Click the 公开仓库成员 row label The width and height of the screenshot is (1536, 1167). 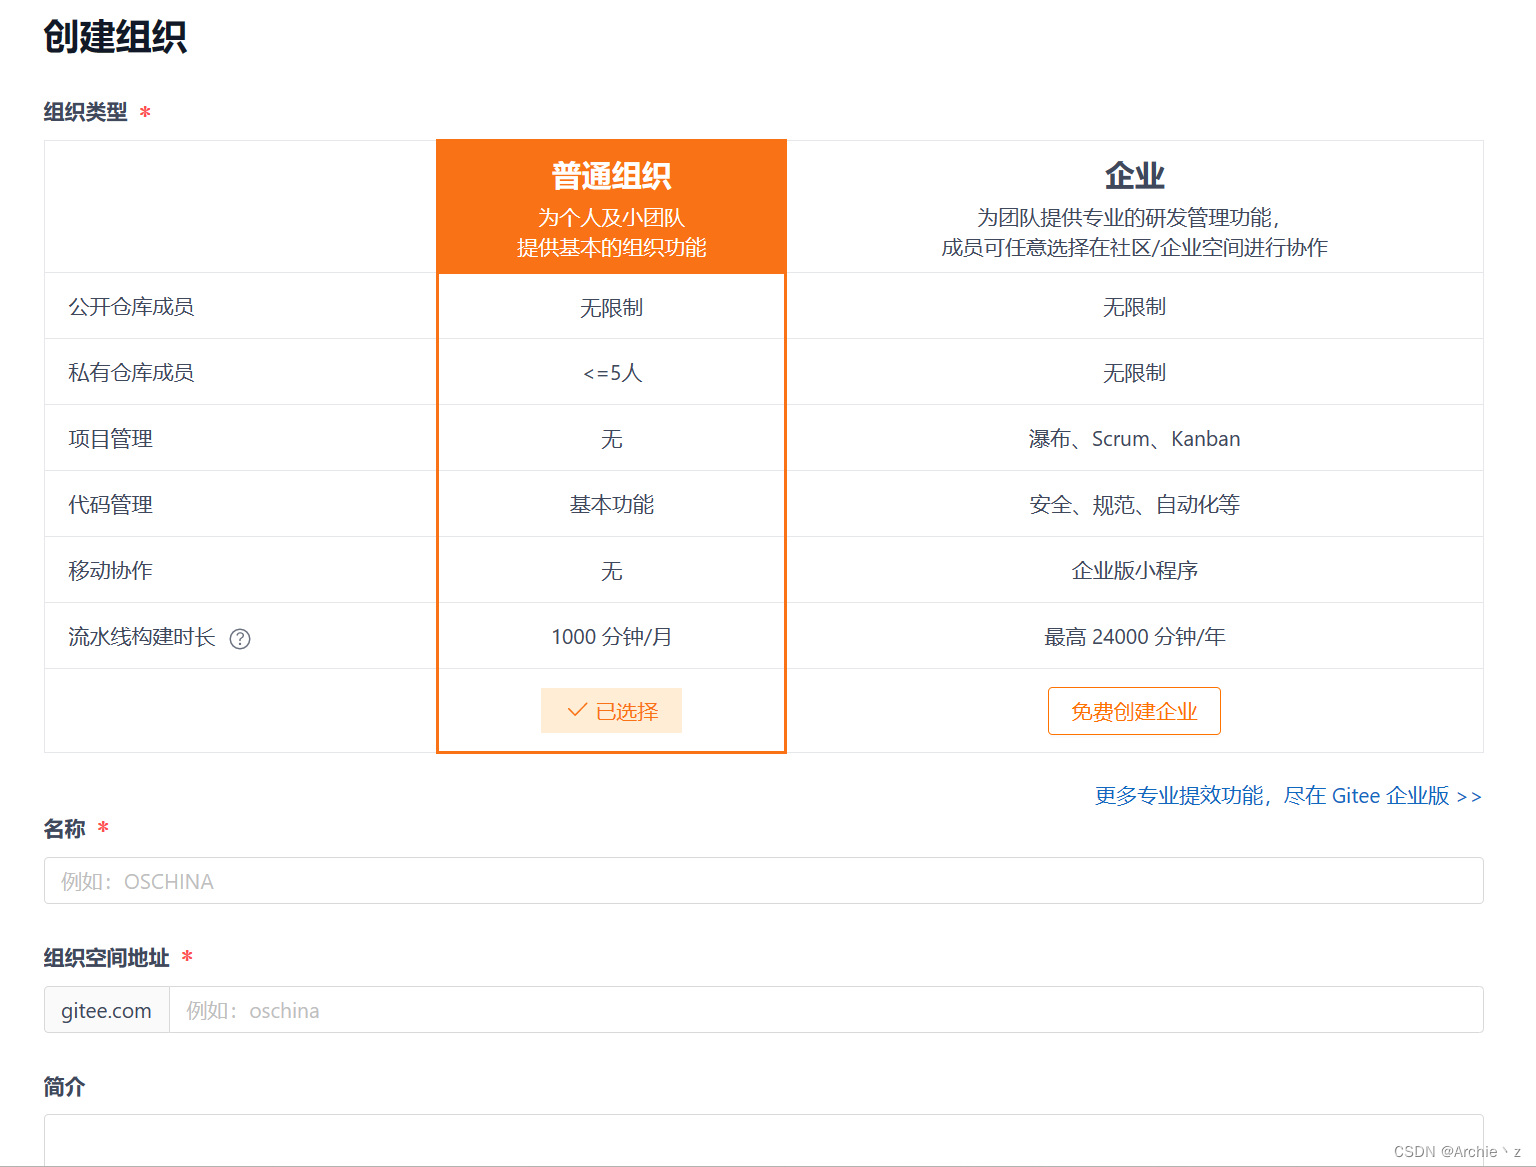[131, 307]
